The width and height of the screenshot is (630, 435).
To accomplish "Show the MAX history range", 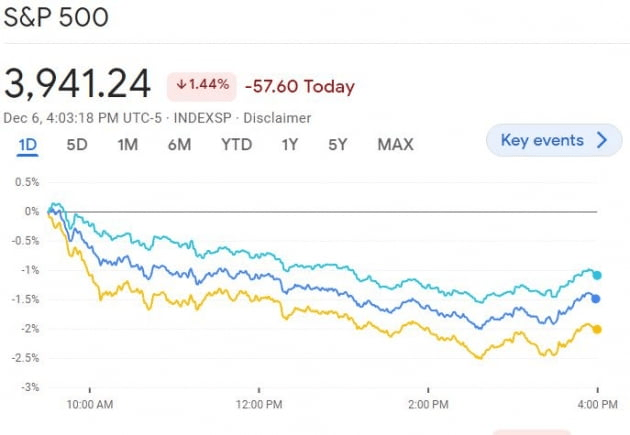I will pyautogui.click(x=395, y=145).
